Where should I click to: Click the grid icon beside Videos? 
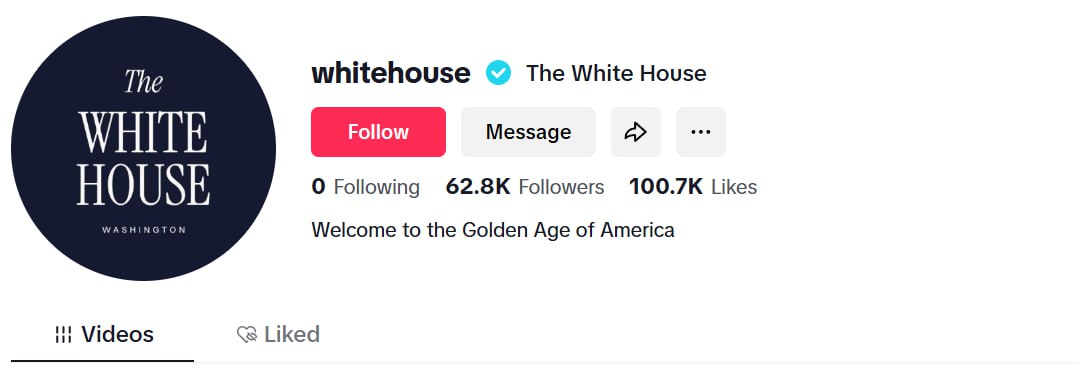click(63, 335)
